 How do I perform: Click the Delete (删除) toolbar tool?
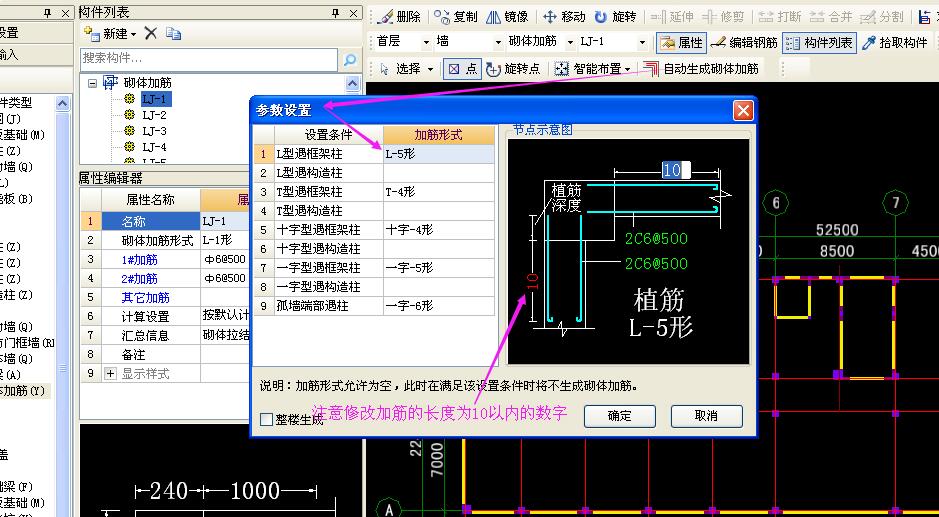pos(401,17)
